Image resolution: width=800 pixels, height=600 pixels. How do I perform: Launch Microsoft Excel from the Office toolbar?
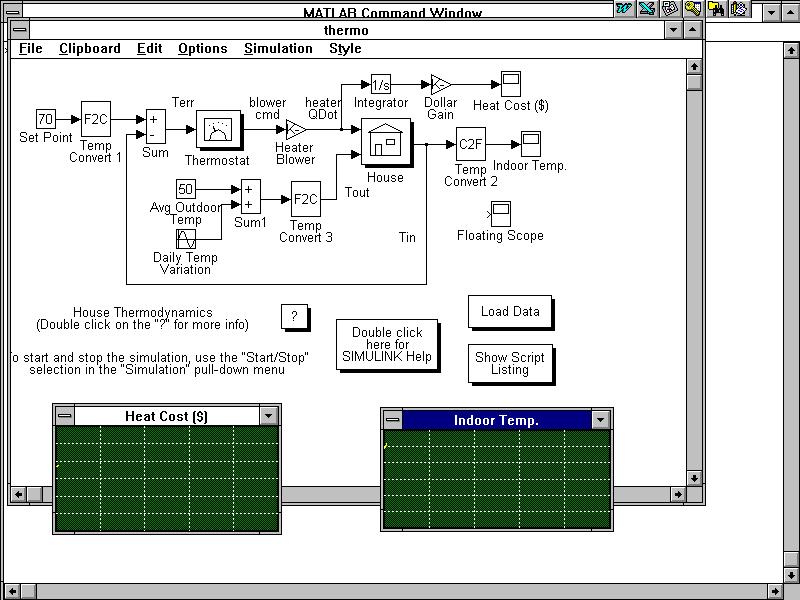(647, 8)
